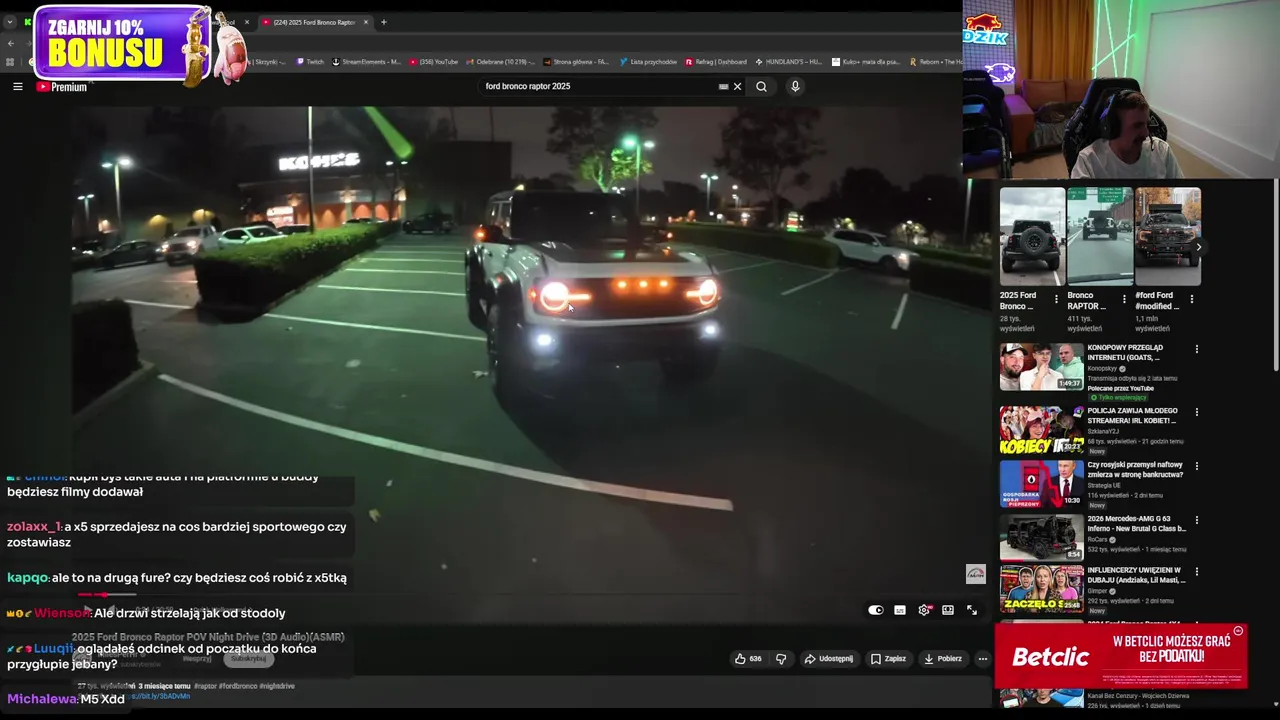Open 'INFLUENCERZY UWIĘZIENI W DUBAJU' video title

pos(1136,575)
